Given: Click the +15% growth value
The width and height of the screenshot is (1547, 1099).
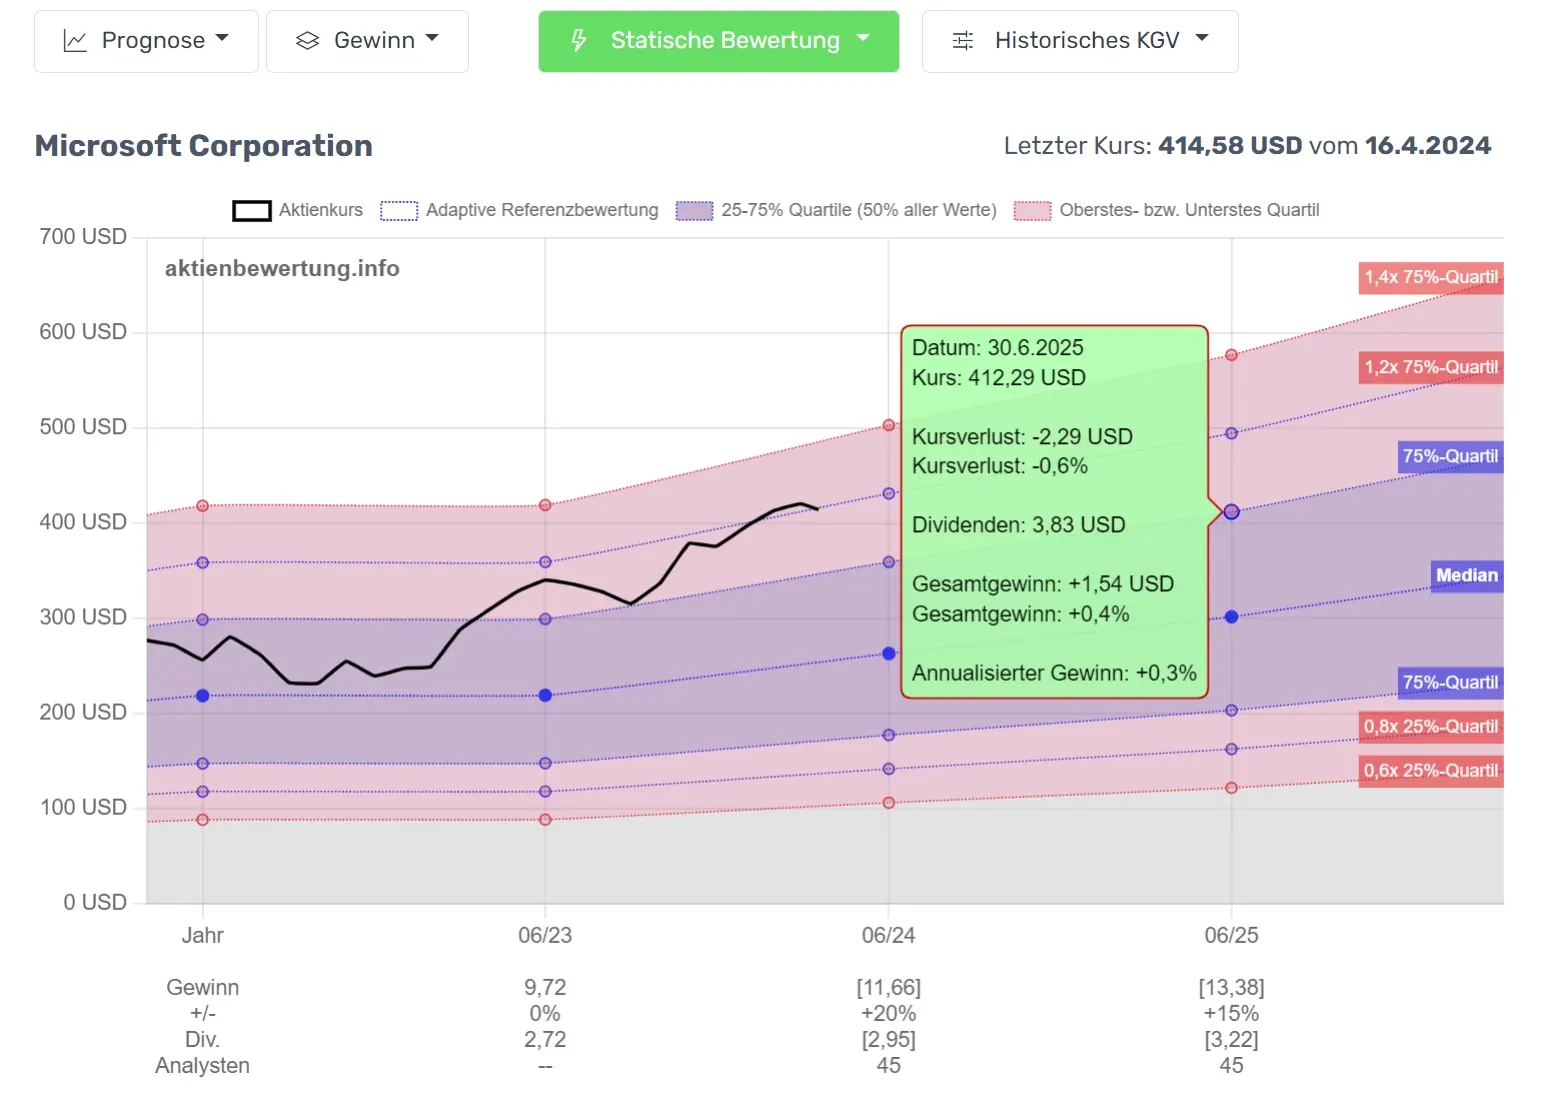Looking at the screenshot, I should click(1232, 1014).
